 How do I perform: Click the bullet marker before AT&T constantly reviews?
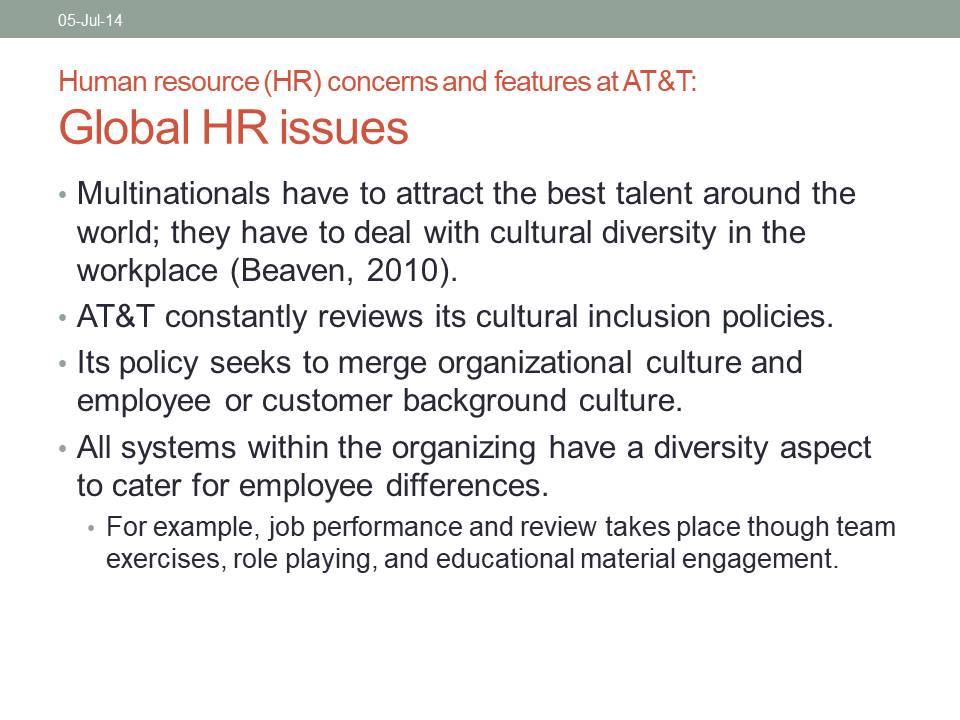63,318
